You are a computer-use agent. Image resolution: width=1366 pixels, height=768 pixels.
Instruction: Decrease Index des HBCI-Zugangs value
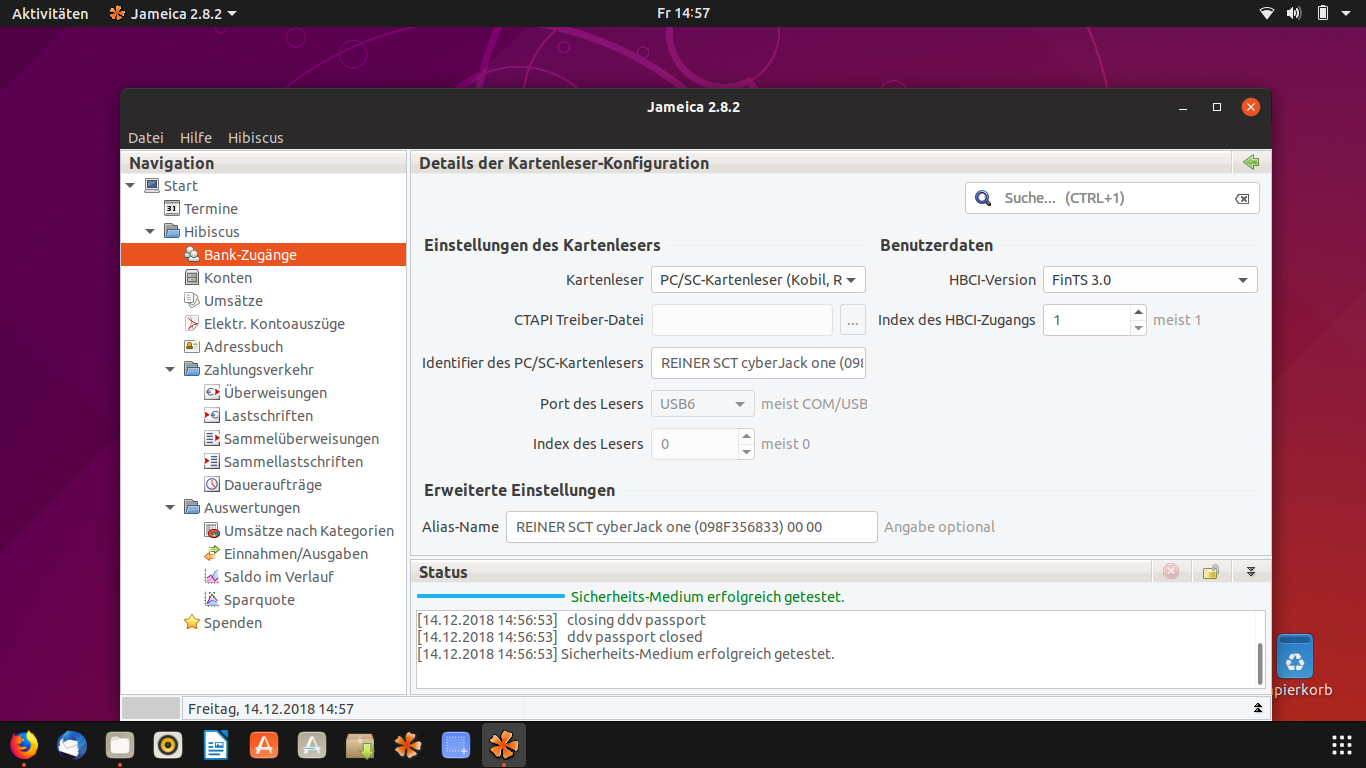click(x=1138, y=328)
